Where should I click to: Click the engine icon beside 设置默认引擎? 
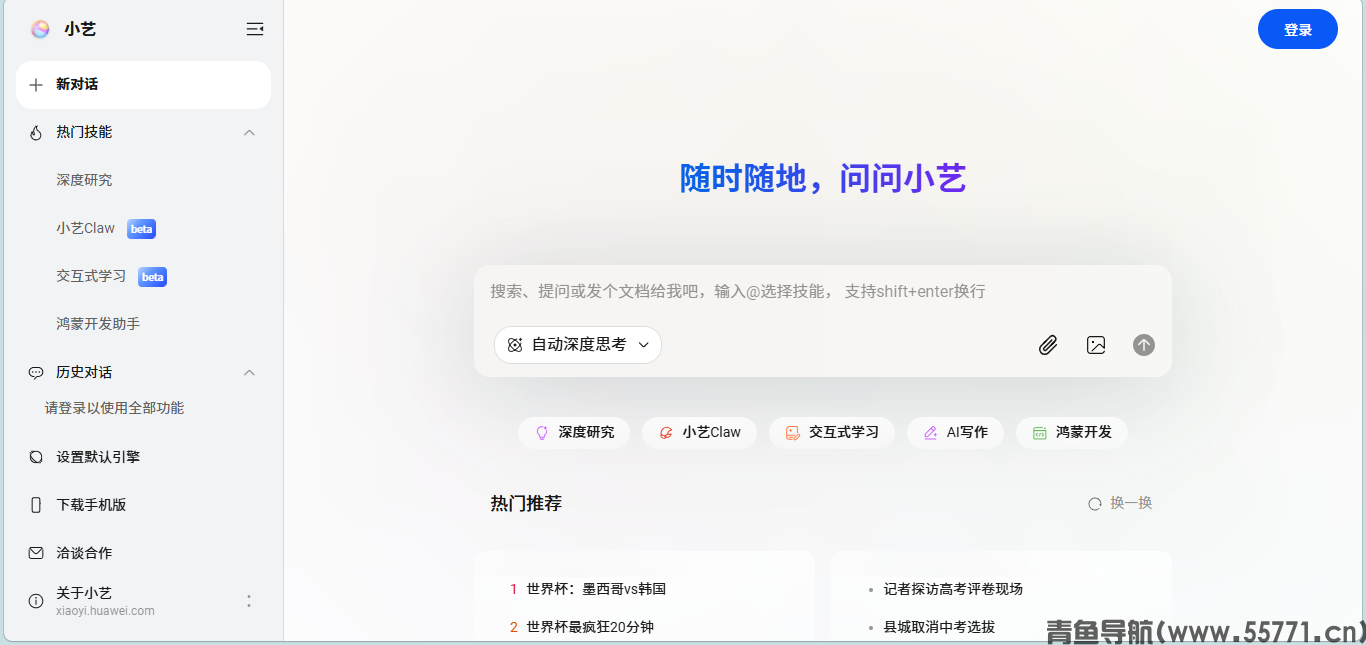pyautogui.click(x=36, y=457)
